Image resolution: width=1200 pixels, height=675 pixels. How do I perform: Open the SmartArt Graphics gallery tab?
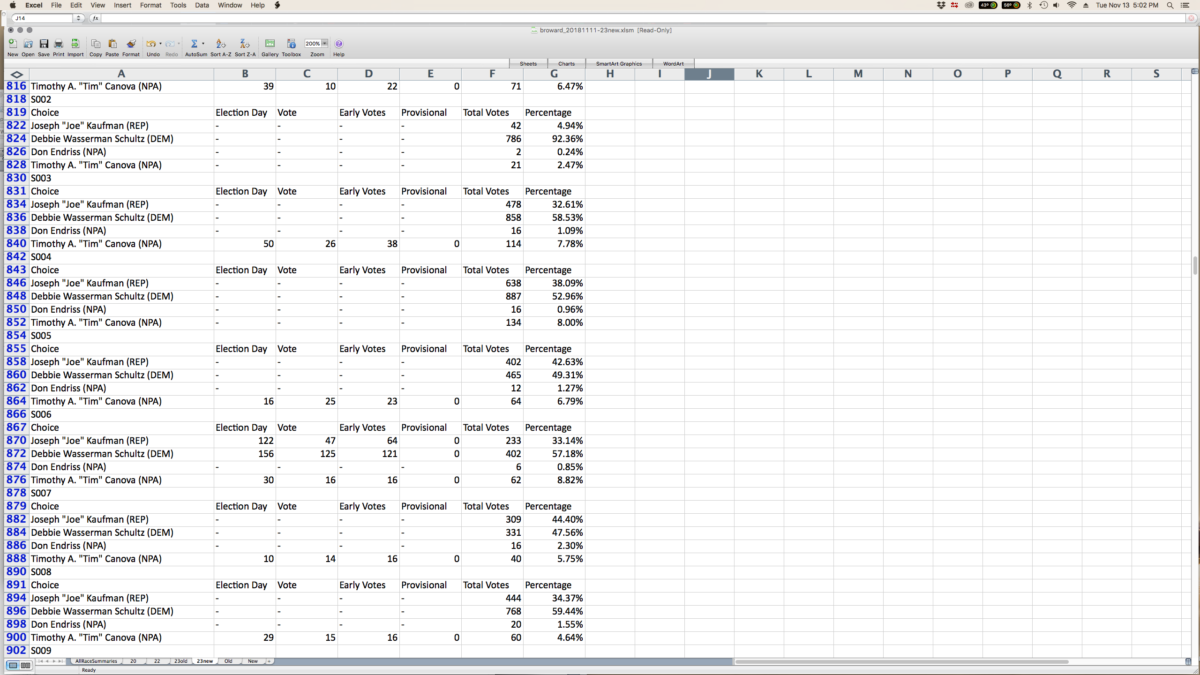[x=618, y=63]
